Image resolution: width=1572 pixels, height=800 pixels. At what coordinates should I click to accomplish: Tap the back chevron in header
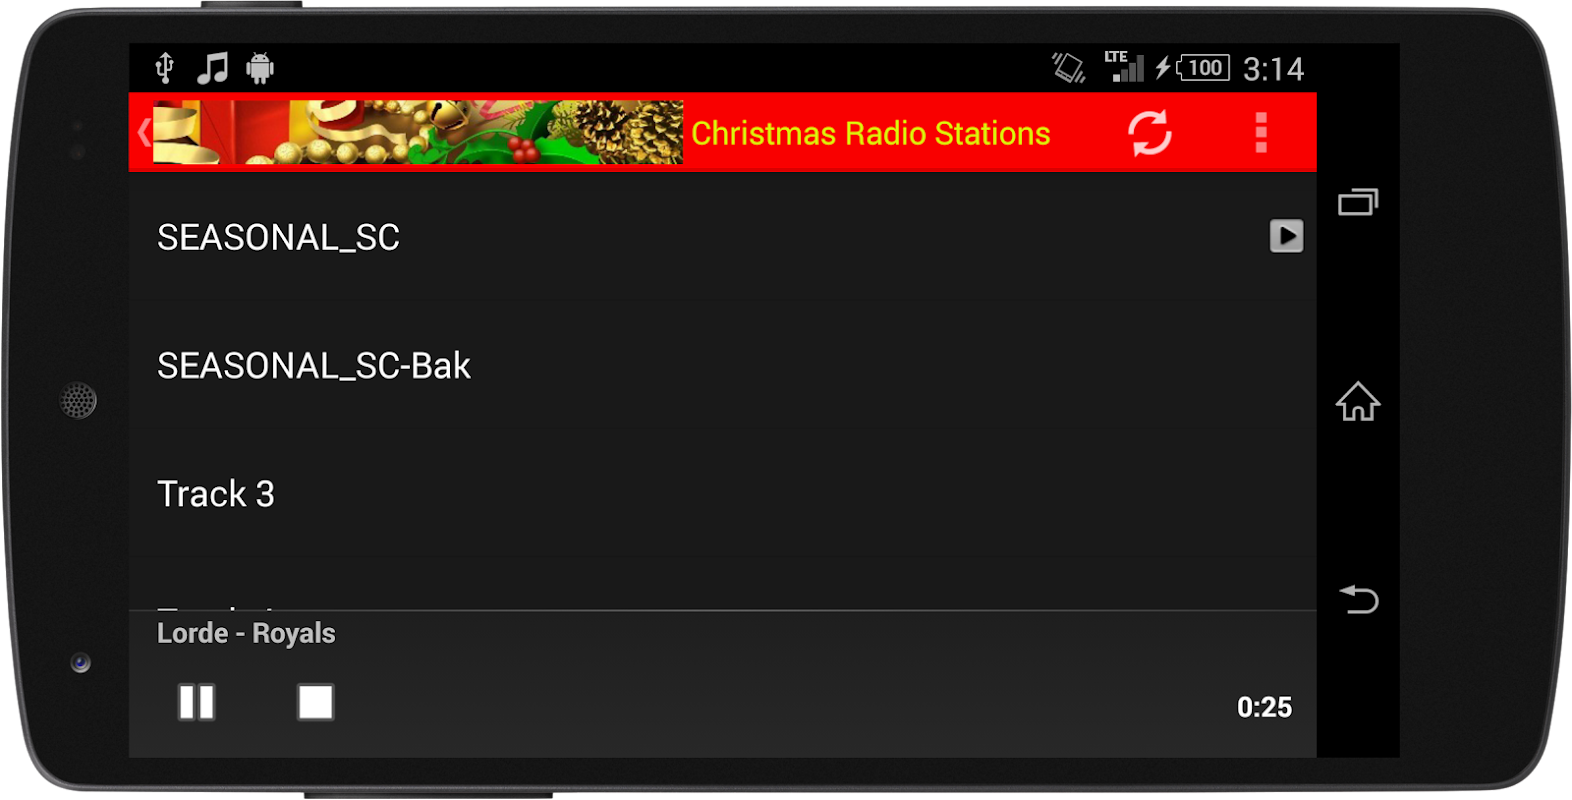[144, 132]
